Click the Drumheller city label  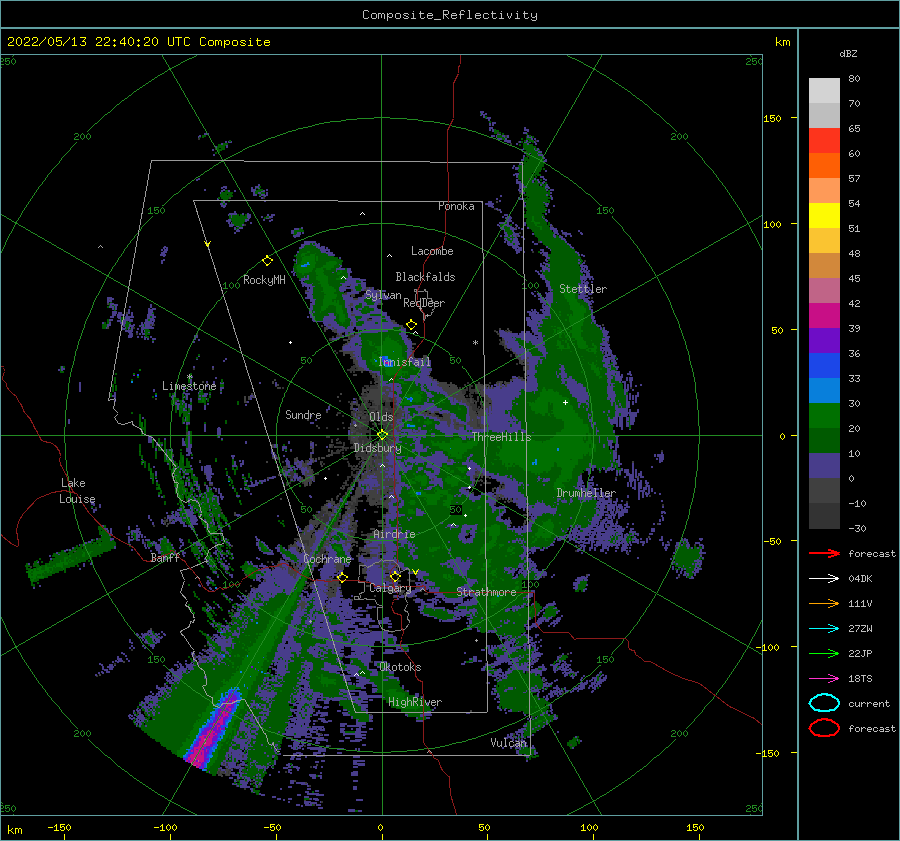tap(586, 493)
